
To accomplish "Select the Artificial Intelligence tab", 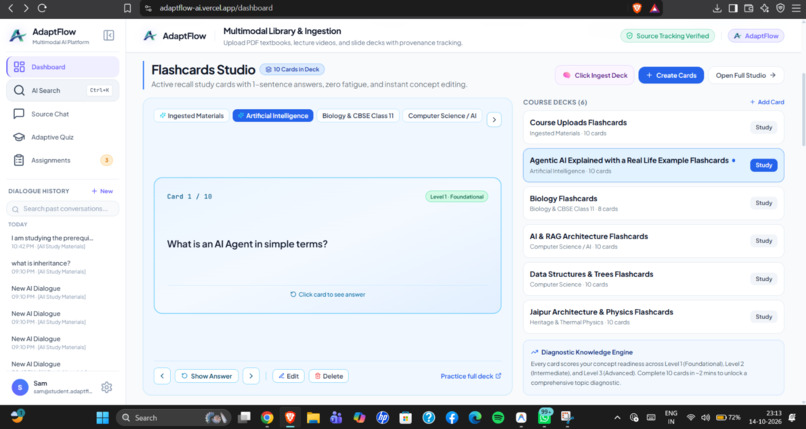I will [273, 116].
